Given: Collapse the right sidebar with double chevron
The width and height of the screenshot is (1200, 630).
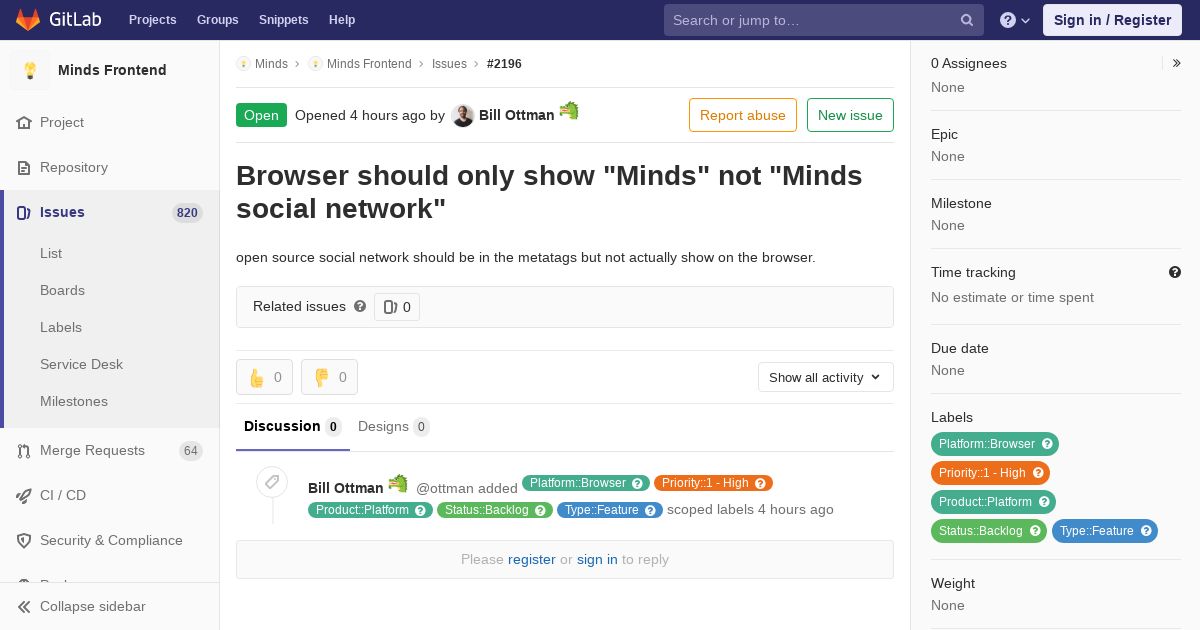Looking at the screenshot, I should click(x=1176, y=63).
